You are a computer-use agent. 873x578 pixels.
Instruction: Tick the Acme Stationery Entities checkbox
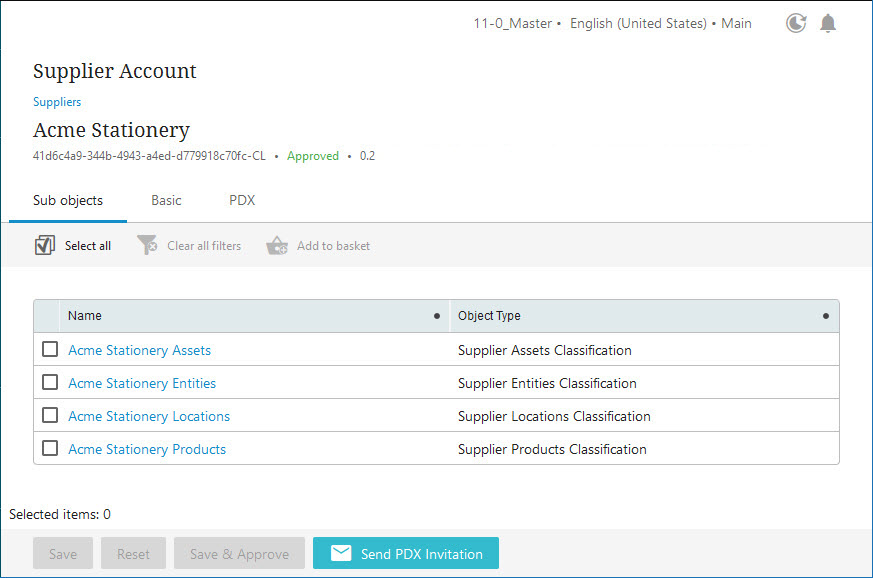click(x=50, y=382)
